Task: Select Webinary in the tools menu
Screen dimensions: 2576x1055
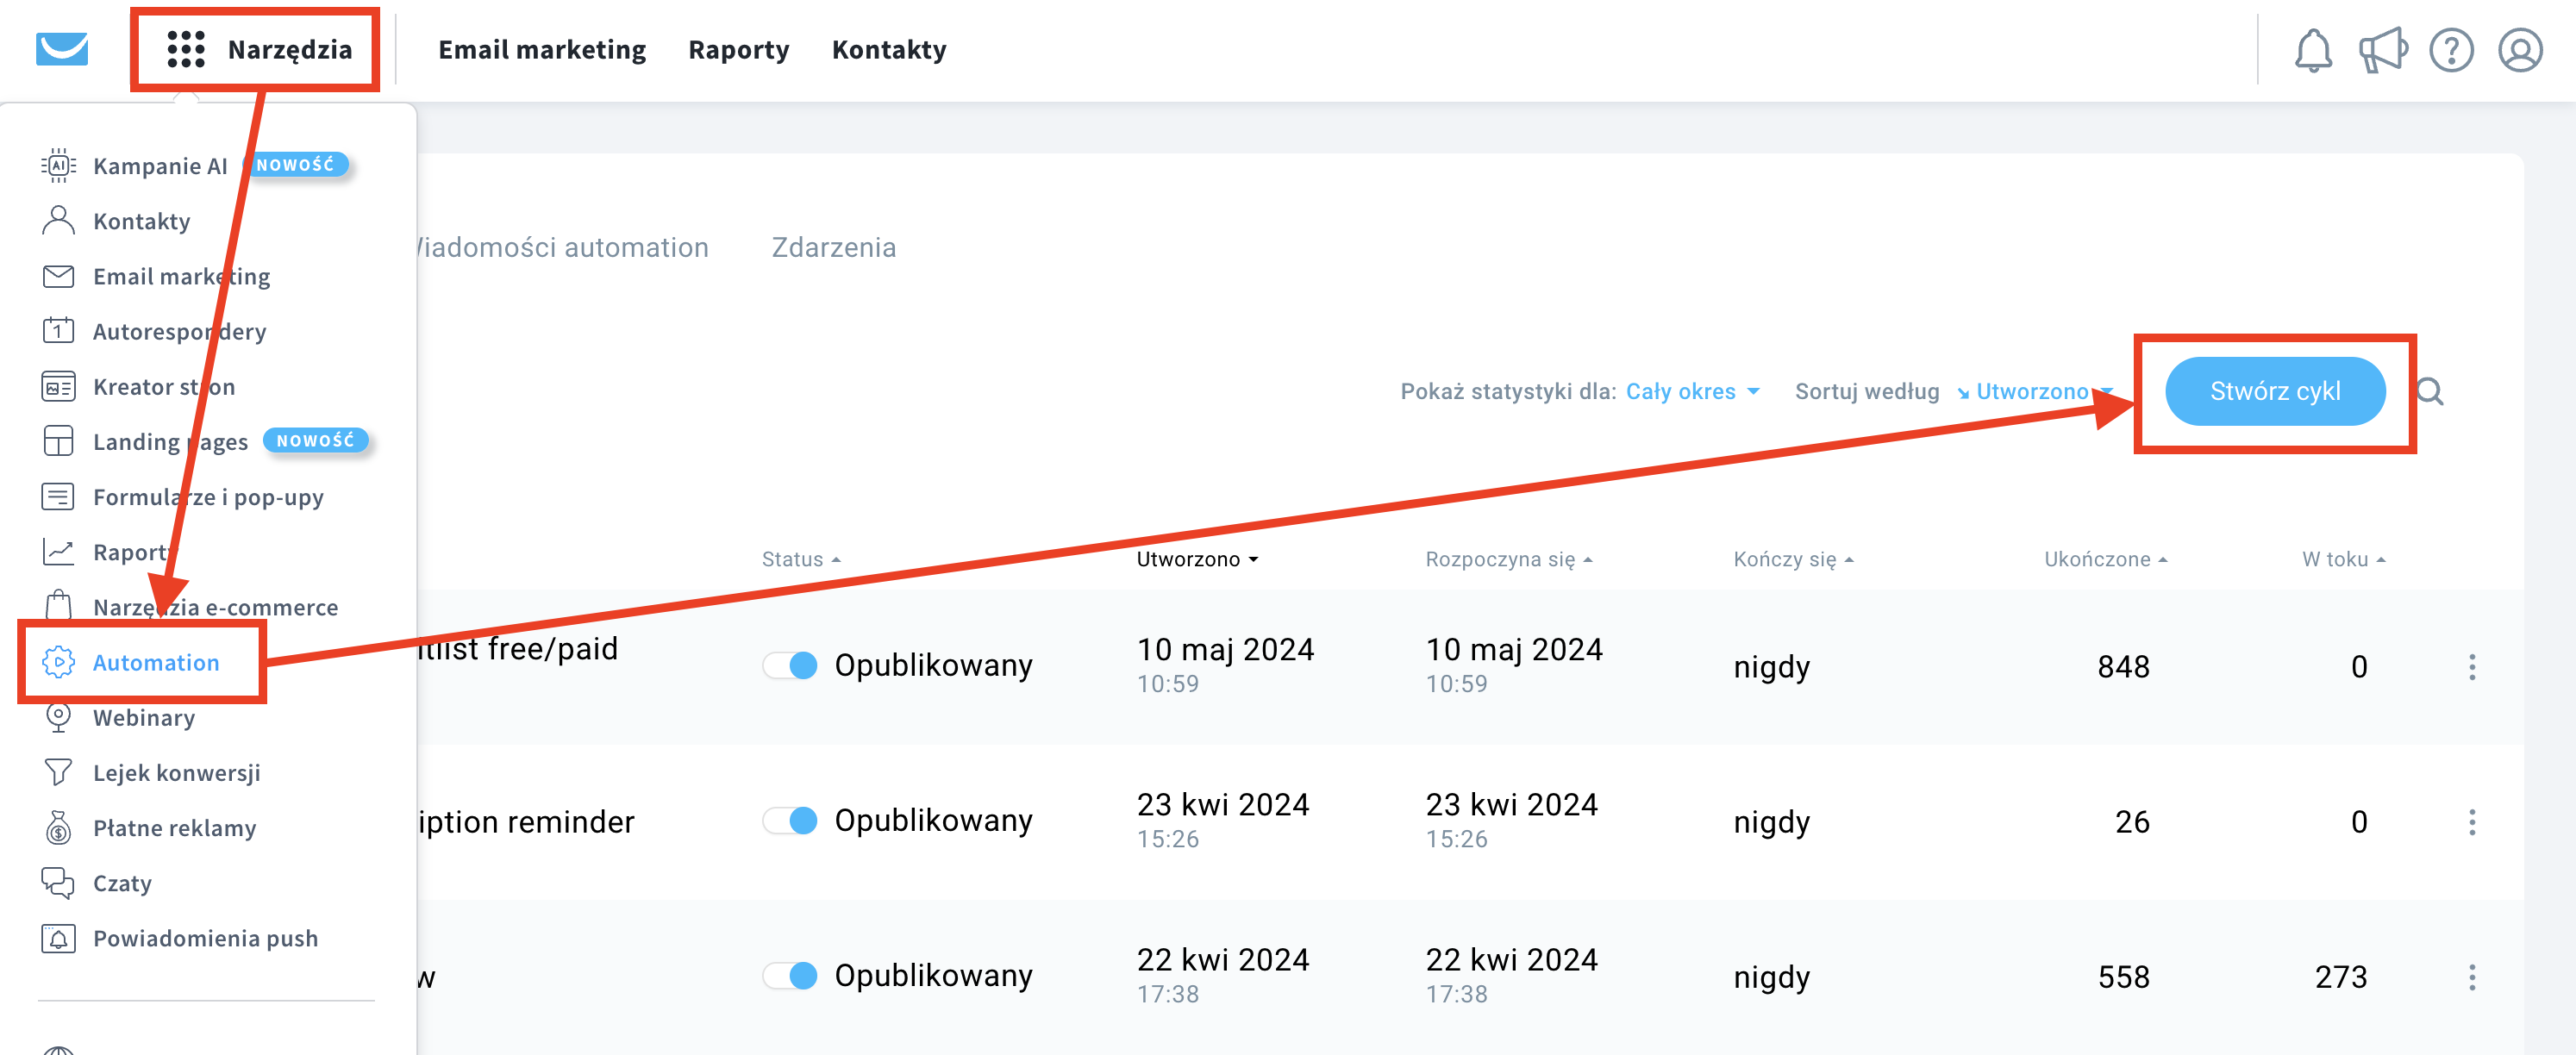Action: (144, 718)
